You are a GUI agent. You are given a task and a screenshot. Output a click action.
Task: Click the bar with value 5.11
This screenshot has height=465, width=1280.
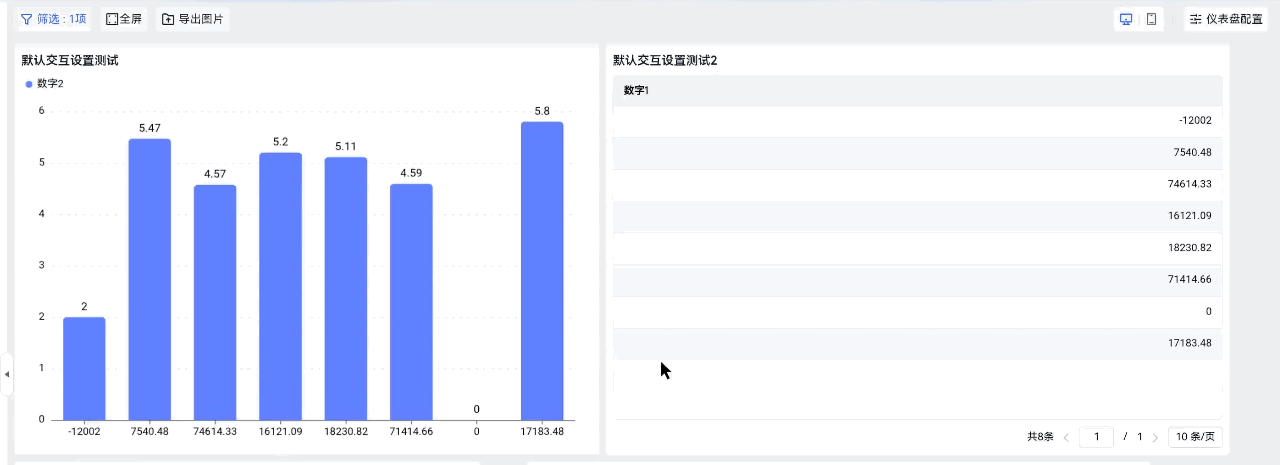coord(346,288)
